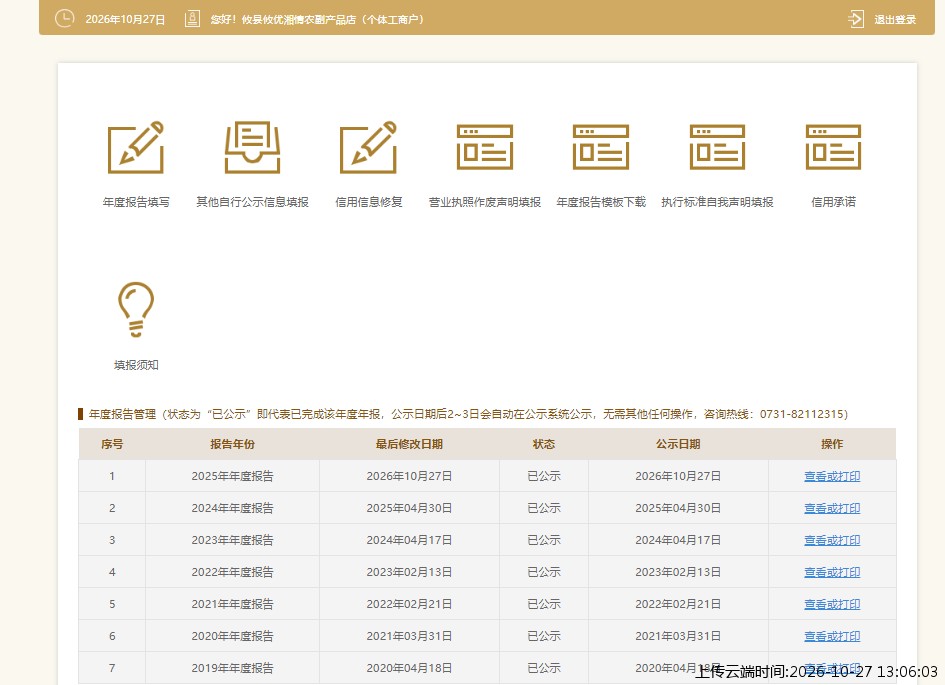
Task: View or print the 2023年年度报告
Action: [832, 540]
